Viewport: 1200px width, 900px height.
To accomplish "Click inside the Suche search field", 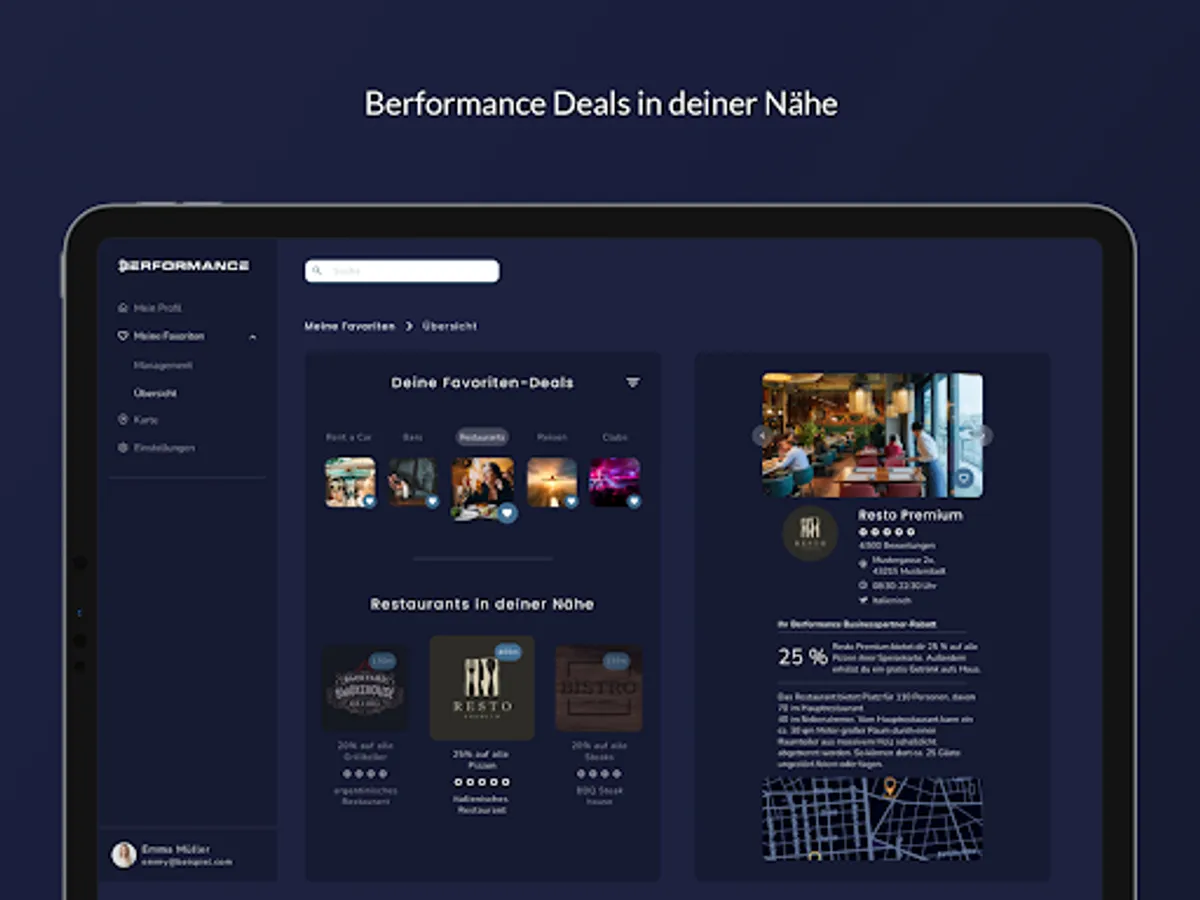I will (402, 271).
